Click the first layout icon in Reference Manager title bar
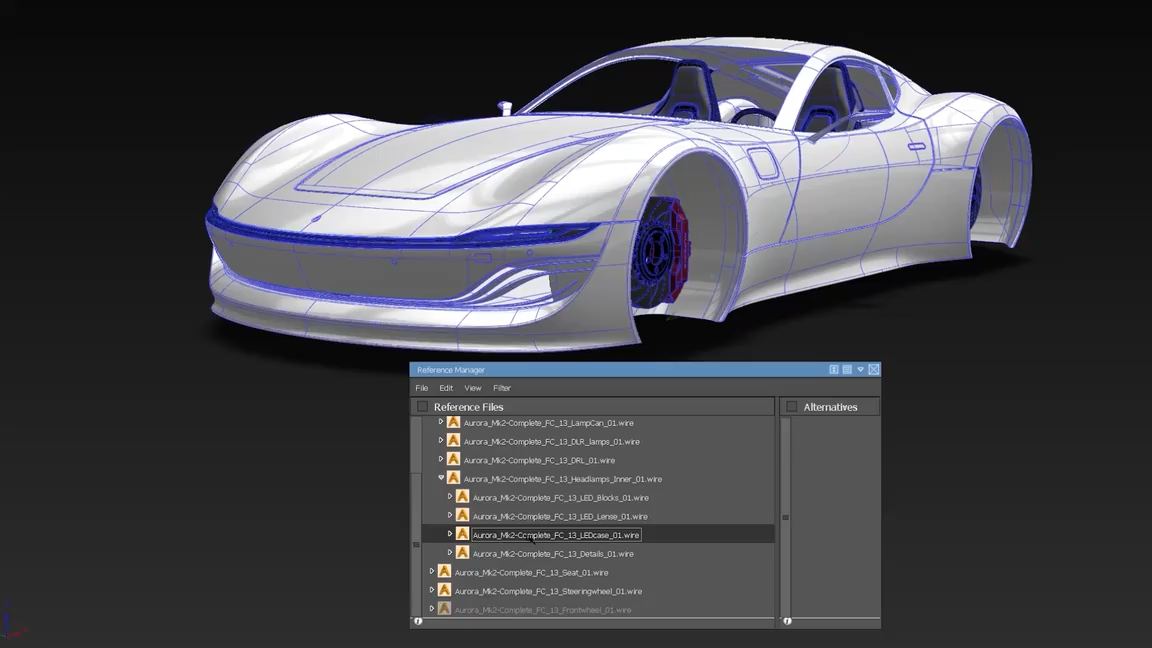This screenshot has height=648, width=1152. (x=834, y=370)
